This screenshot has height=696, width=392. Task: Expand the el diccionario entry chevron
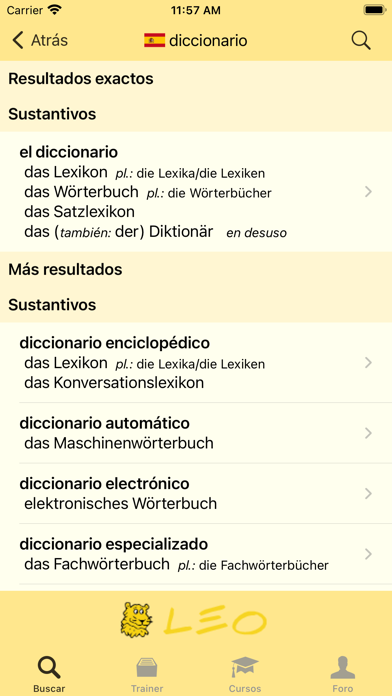(x=368, y=192)
